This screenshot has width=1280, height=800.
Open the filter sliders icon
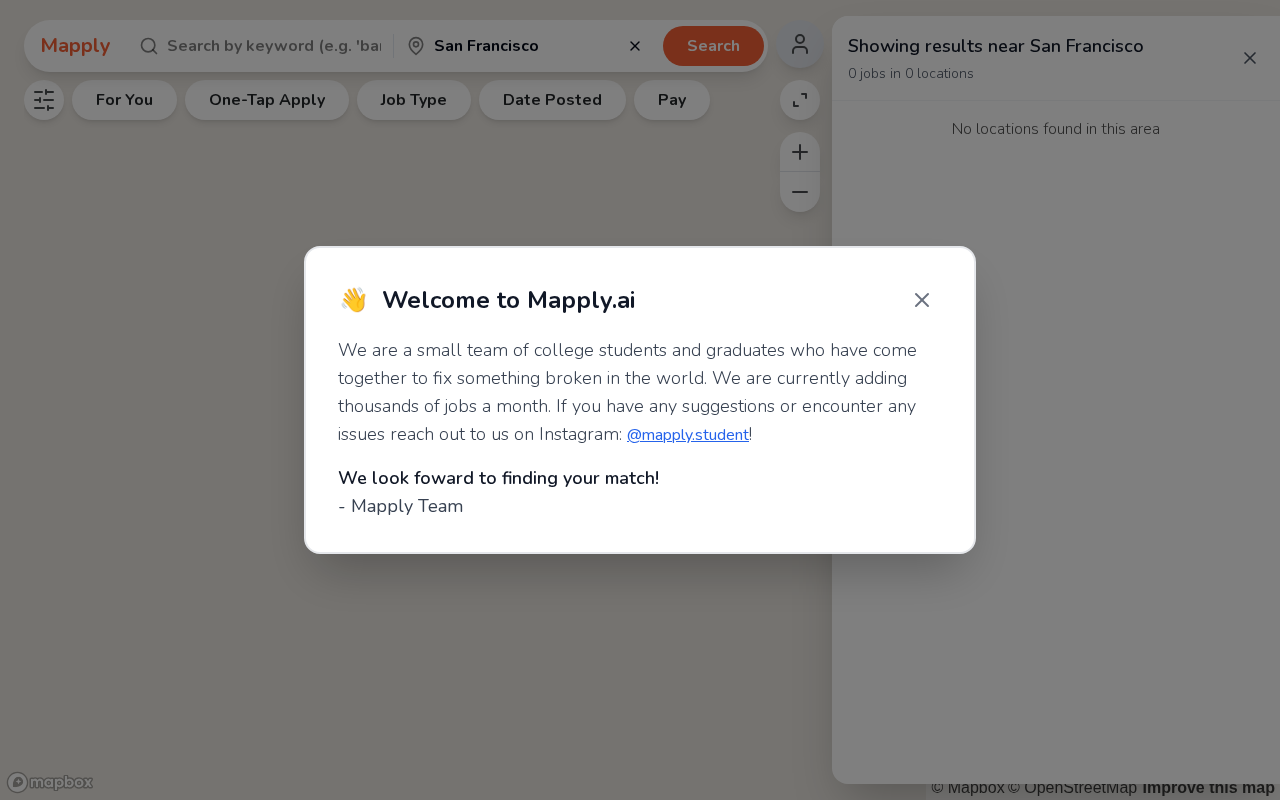click(x=44, y=100)
